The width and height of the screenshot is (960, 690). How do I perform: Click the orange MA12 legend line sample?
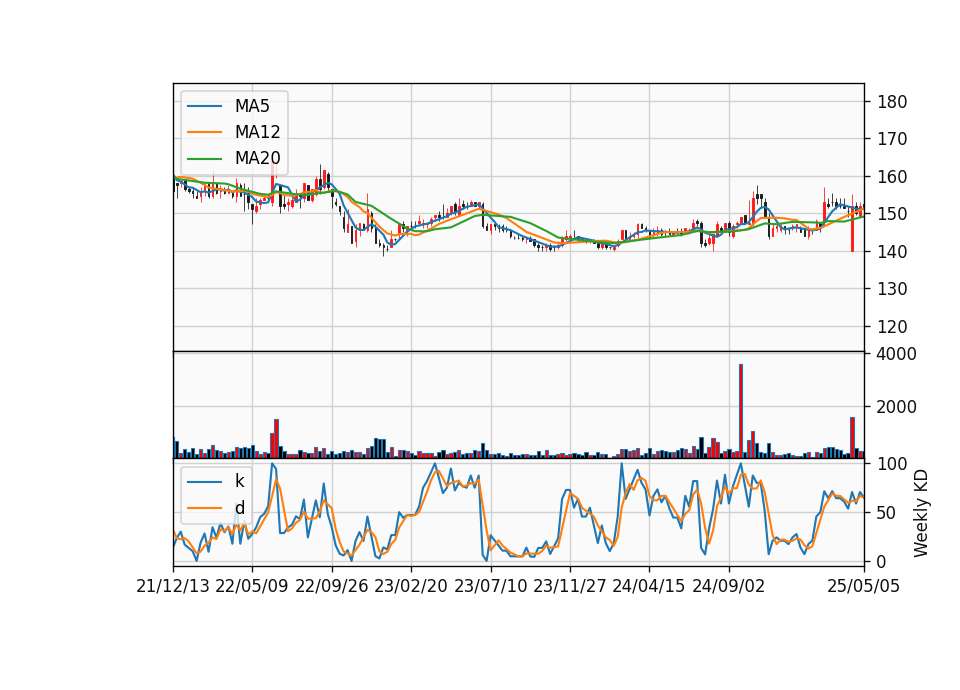point(204,132)
